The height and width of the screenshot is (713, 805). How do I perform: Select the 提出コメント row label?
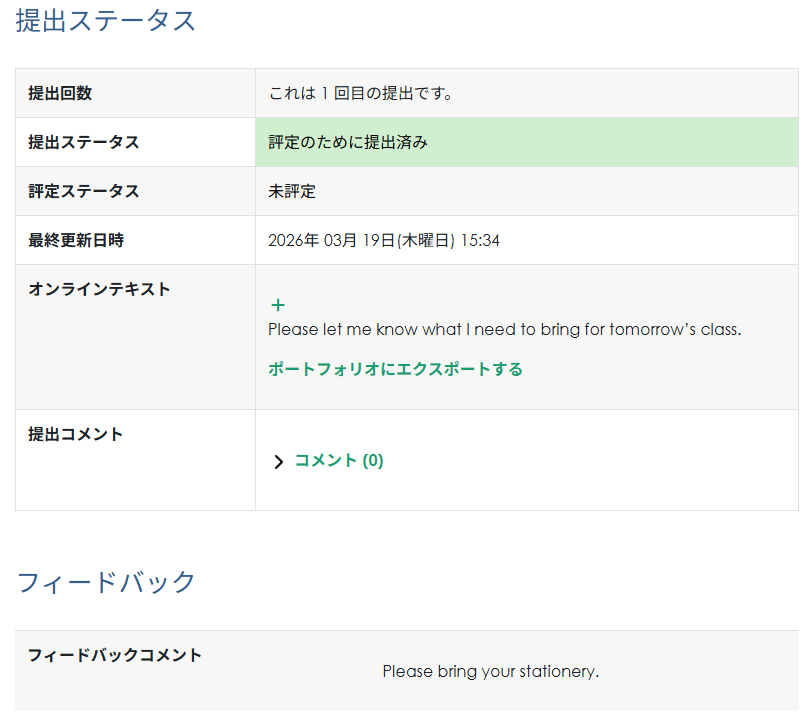75,434
